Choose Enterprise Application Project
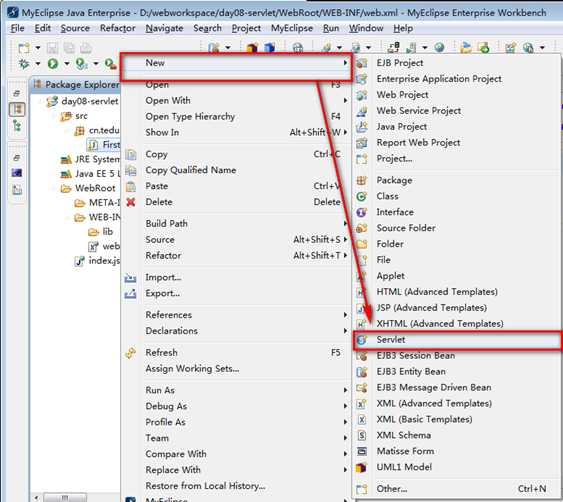Screen dimensions: 563x502 (456, 79)
